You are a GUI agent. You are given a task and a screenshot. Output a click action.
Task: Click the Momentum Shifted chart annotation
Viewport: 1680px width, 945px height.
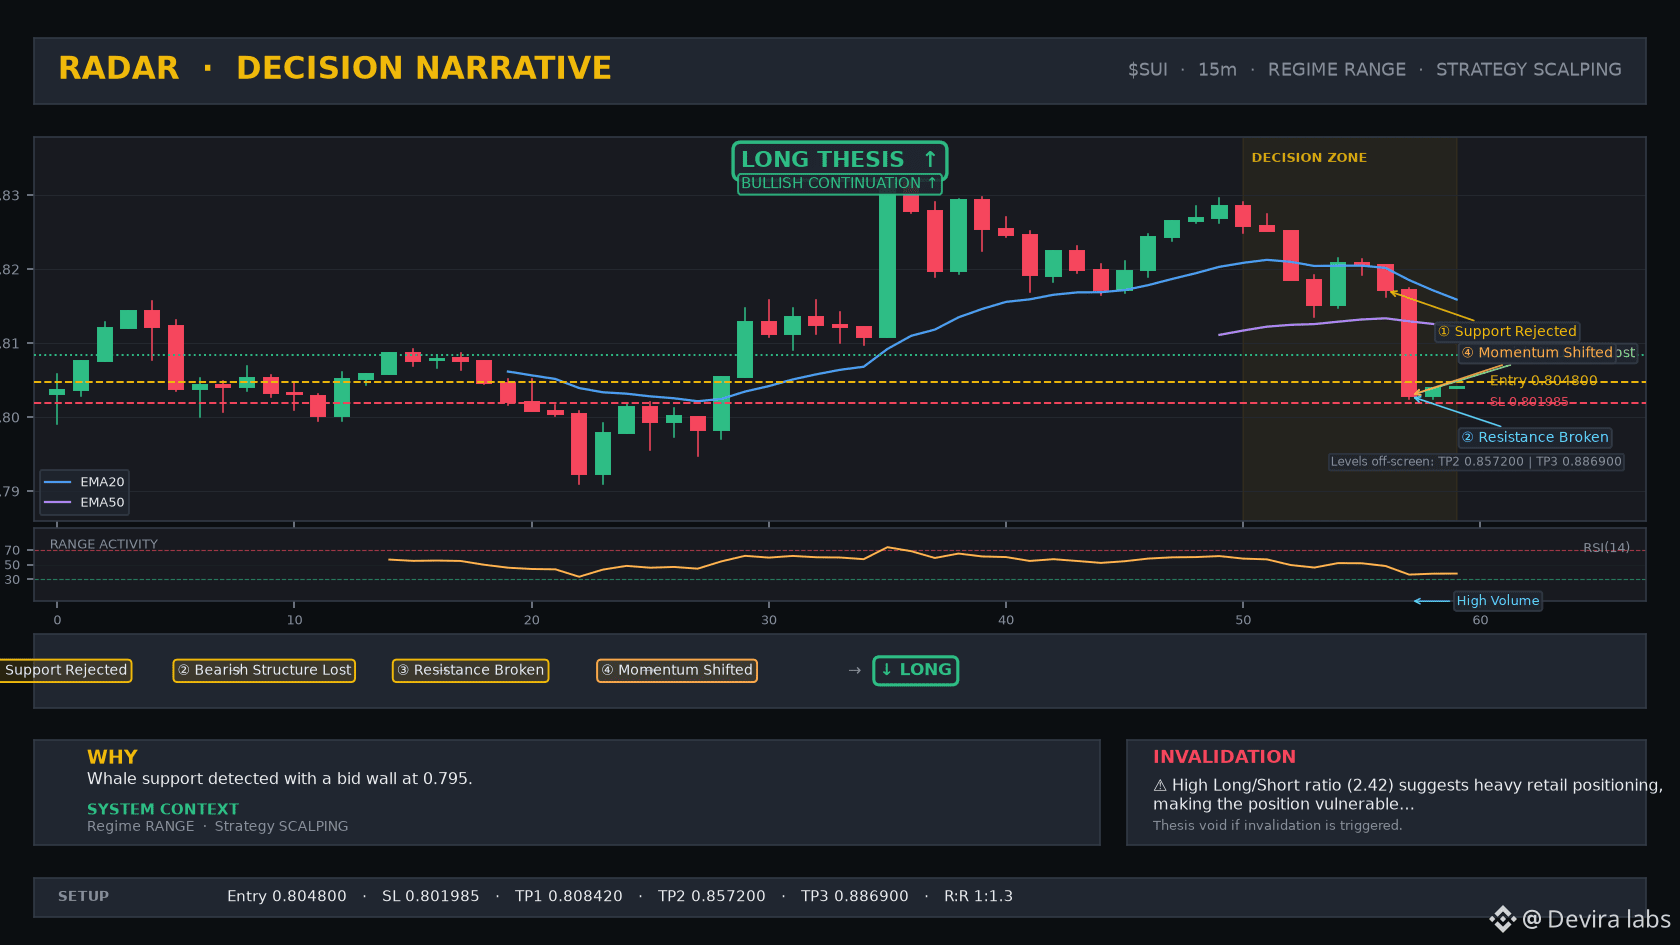(x=1536, y=352)
